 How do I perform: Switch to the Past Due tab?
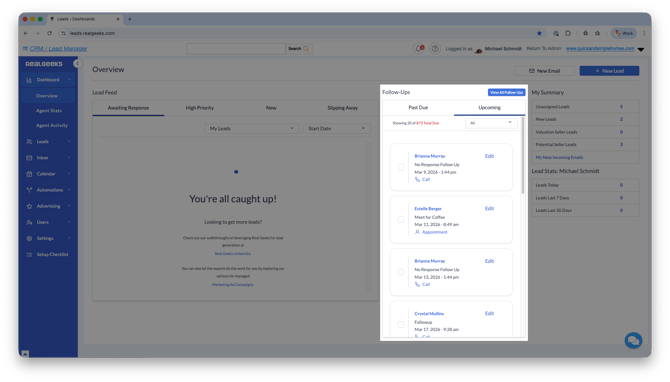(x=418, y=108)
